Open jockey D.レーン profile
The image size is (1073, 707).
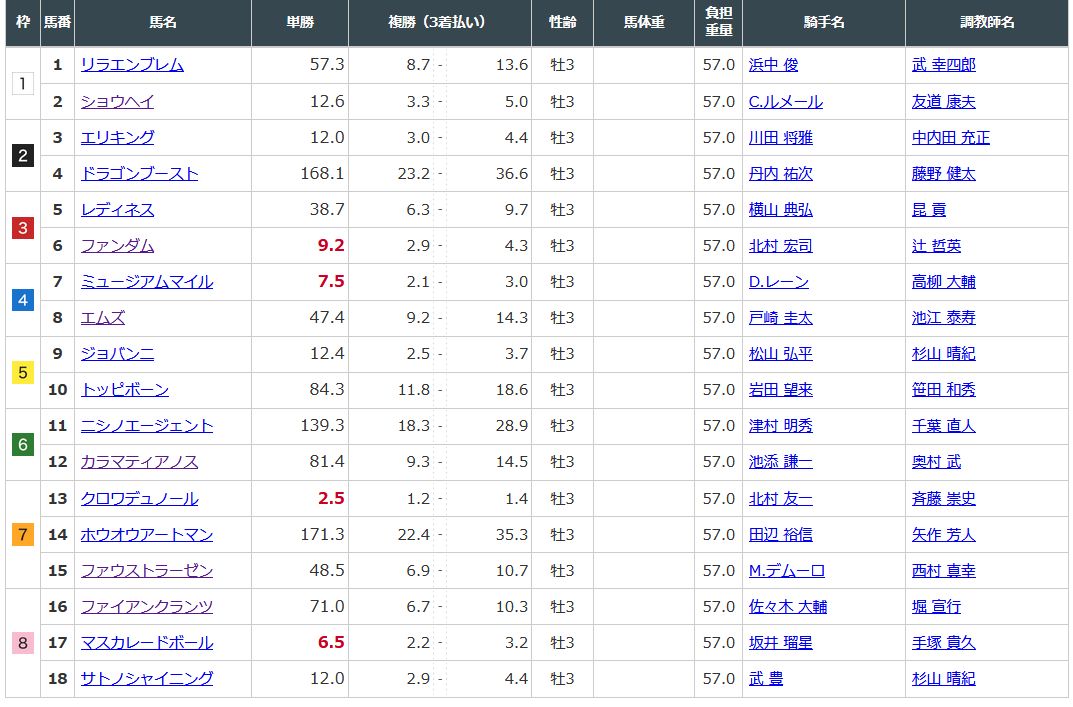pos(778,282)
